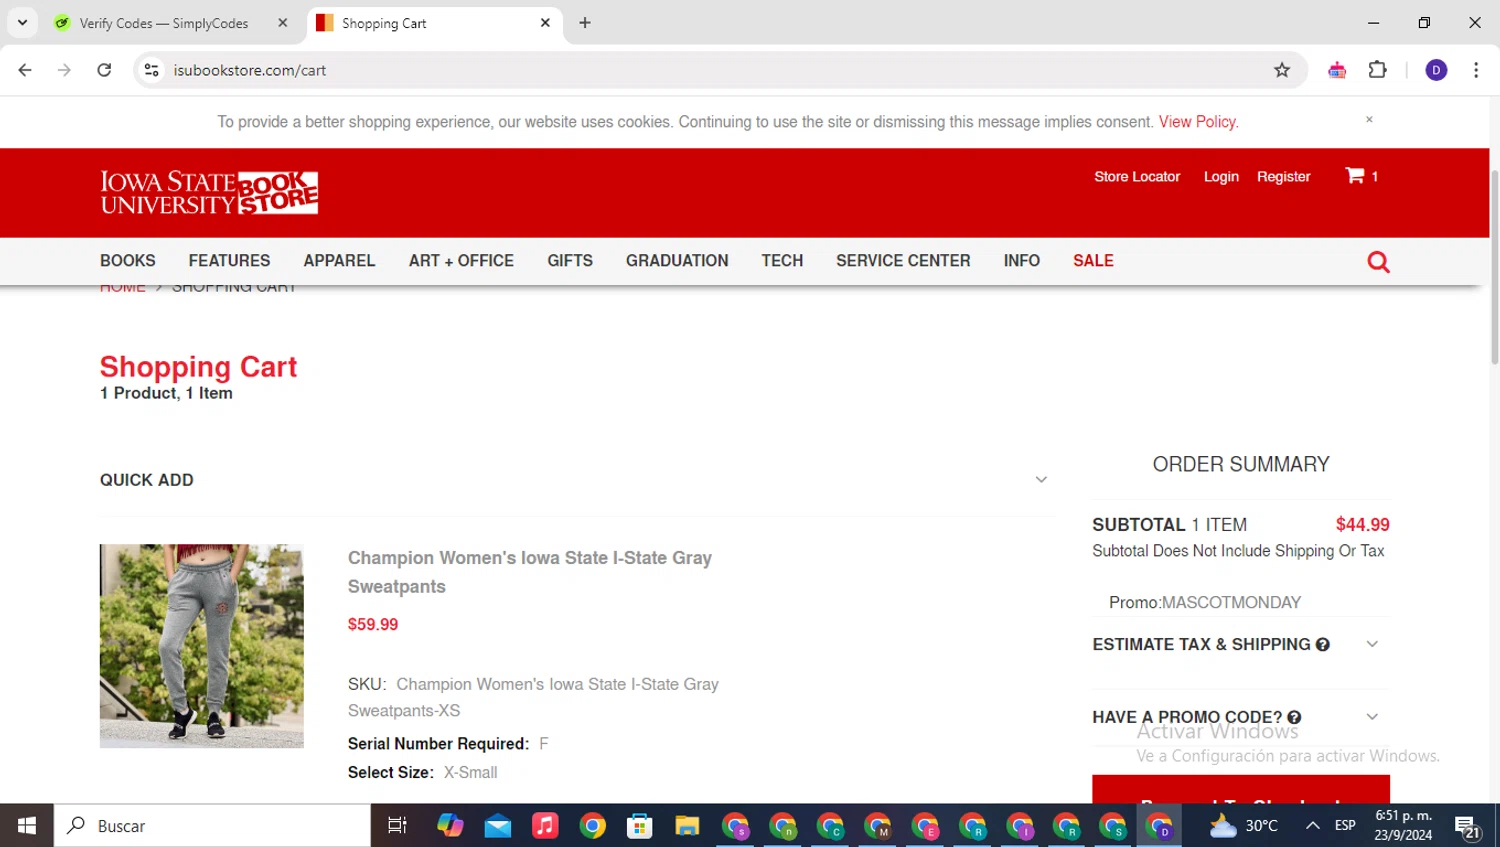Select the Shopping Cart browser tab
This screenshot has height=847, width=1500.
435,23
